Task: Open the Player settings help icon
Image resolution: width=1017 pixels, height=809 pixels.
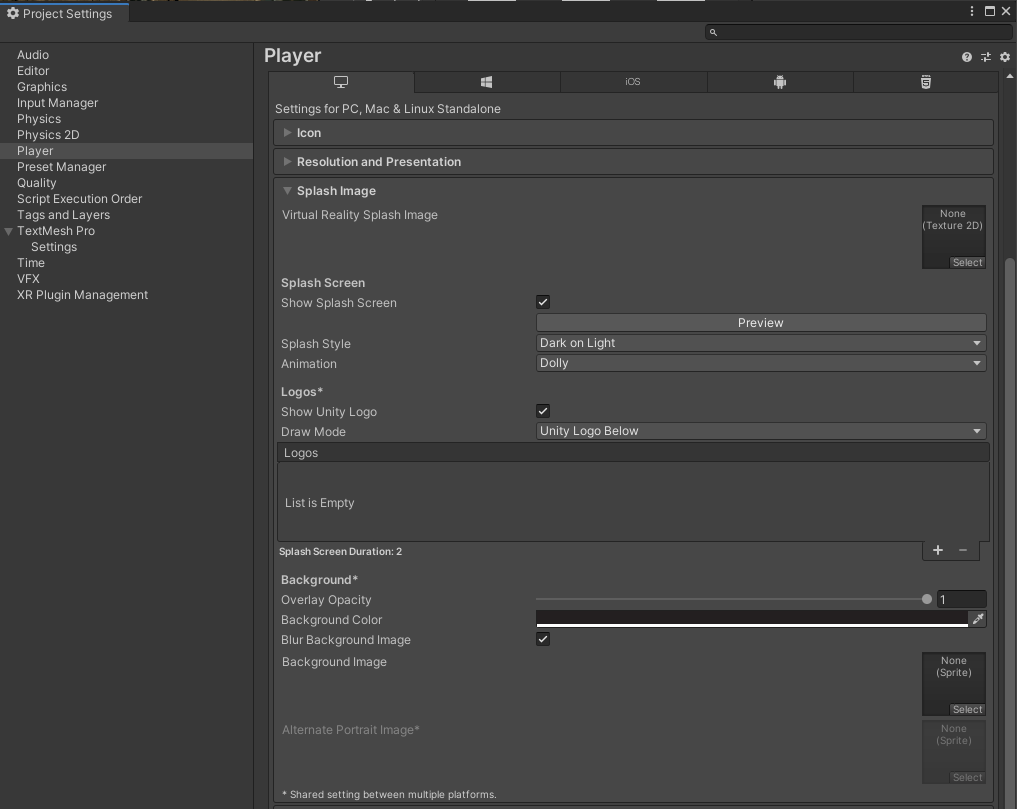Action: (967, 57)
